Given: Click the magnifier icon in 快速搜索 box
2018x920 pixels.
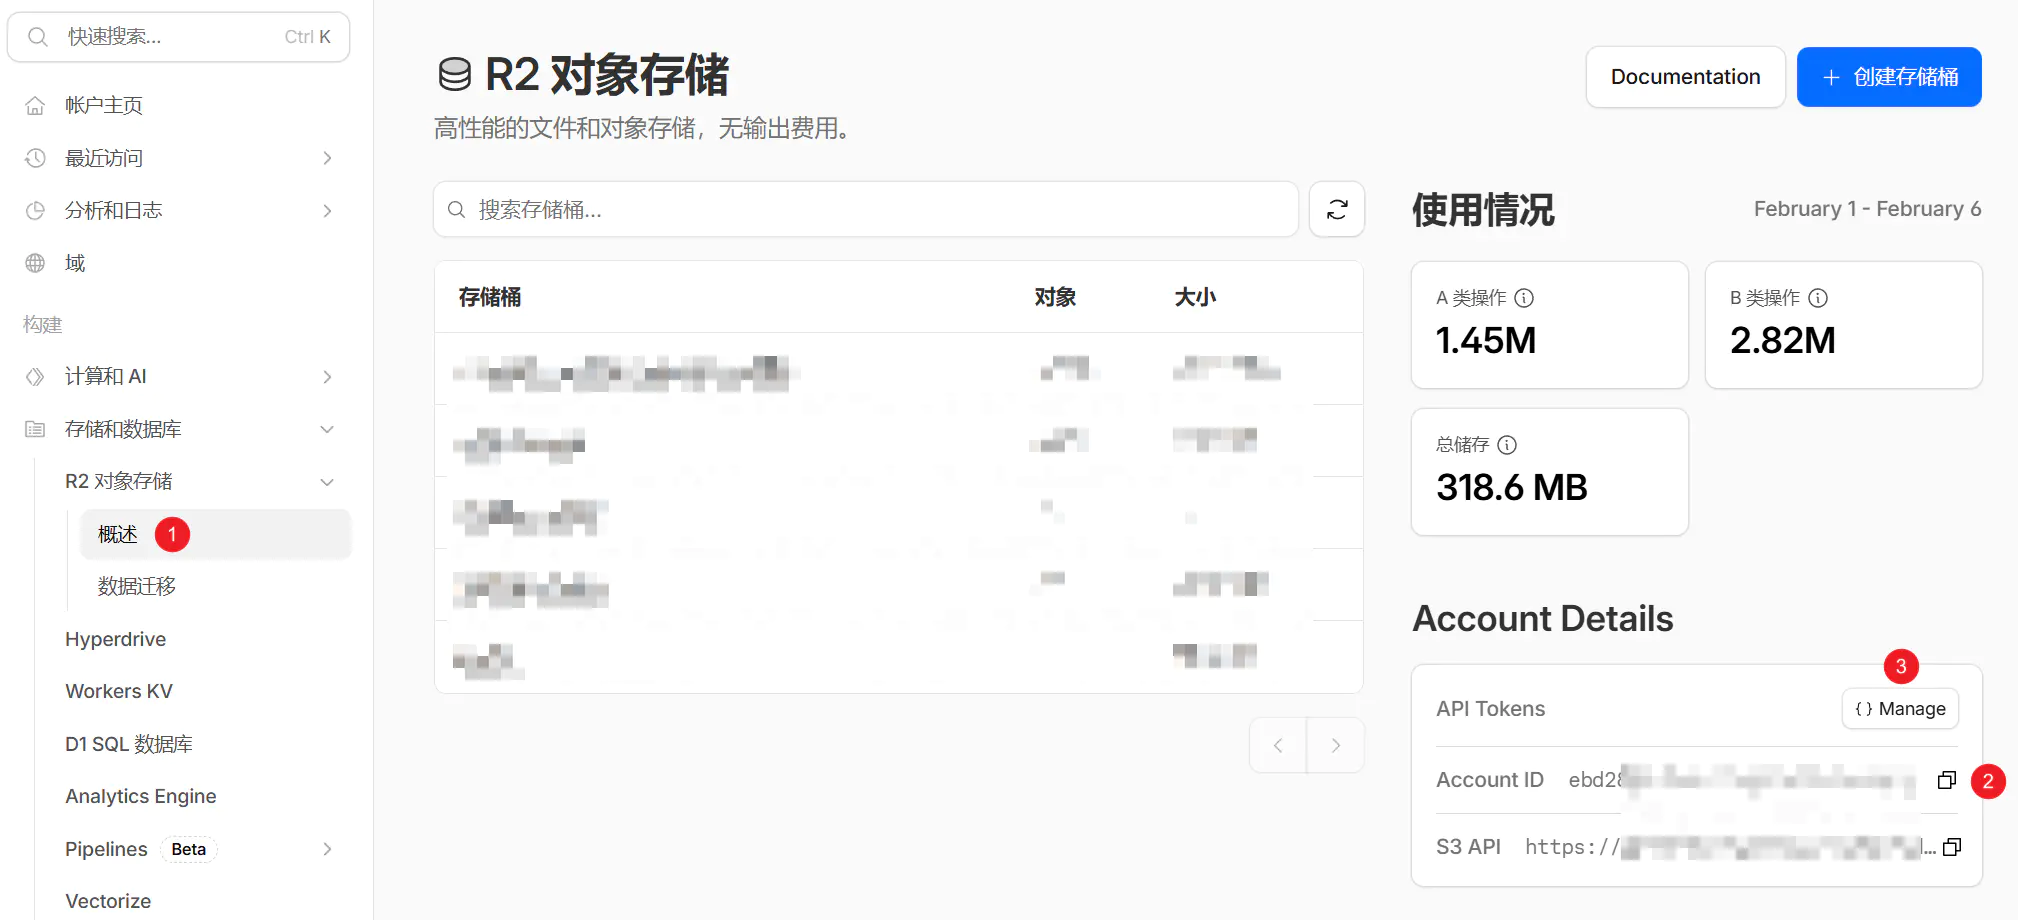Looking at the screenshot, I should pyautogui.click(x=37, y=36).
